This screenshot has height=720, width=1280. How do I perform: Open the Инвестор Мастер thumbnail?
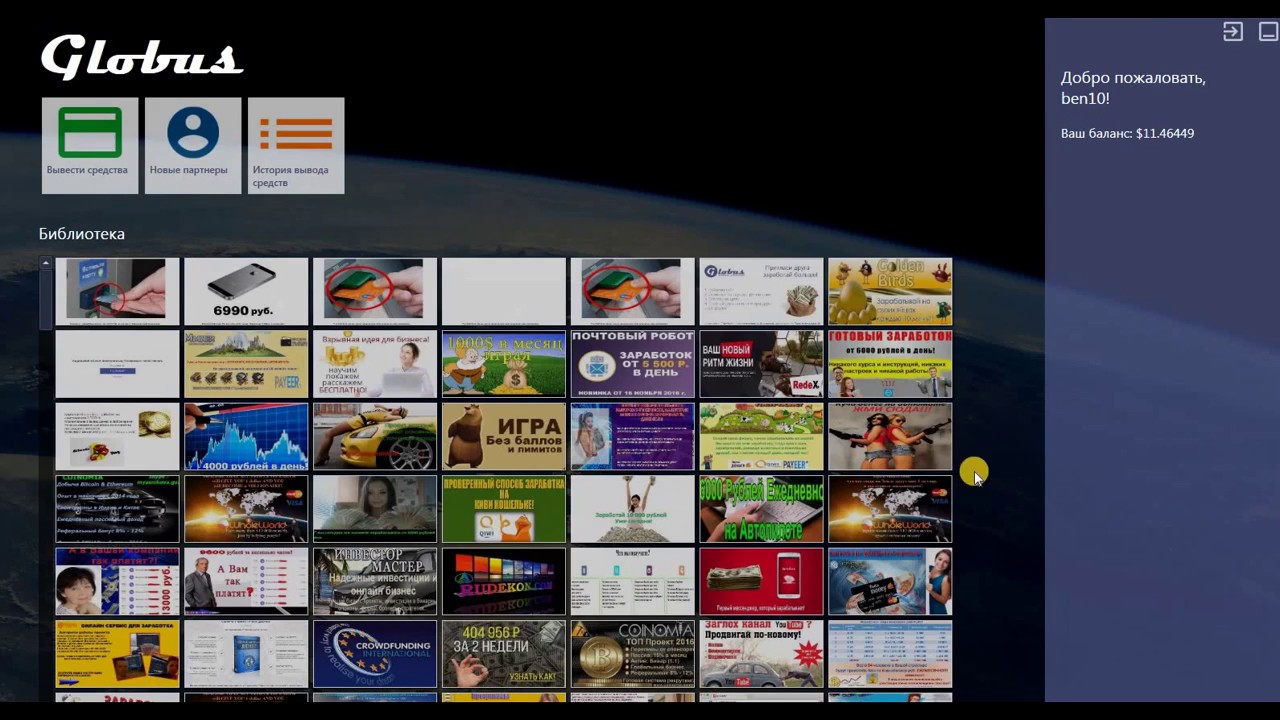[374, 581]
